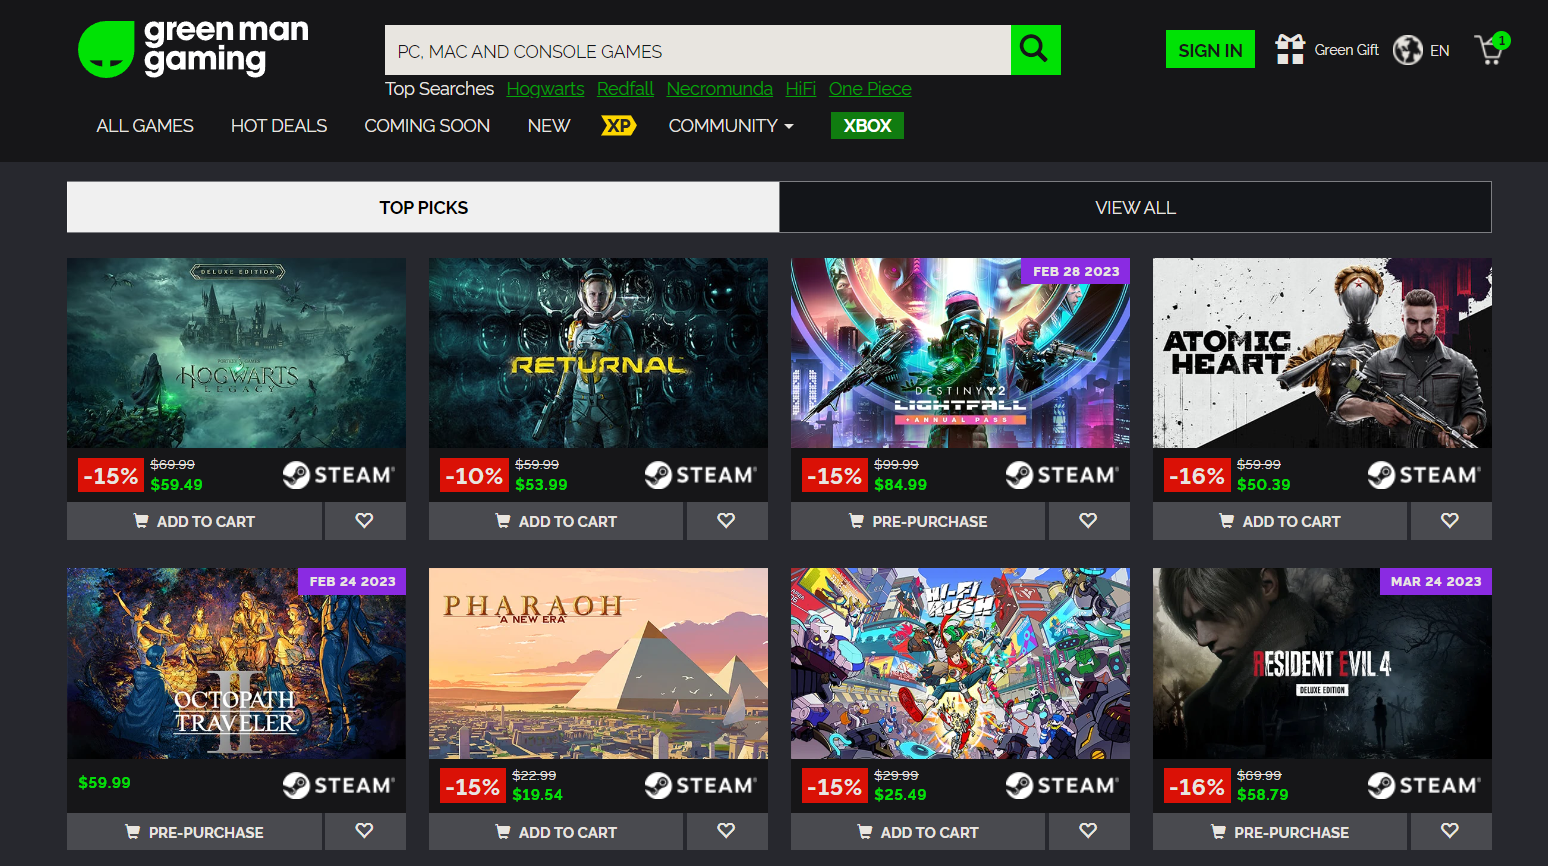Wishlist Destiny 2 Lightfall heart icon
The height and width of the screenshot is (866, 1548).
[x=1089, y=521]
